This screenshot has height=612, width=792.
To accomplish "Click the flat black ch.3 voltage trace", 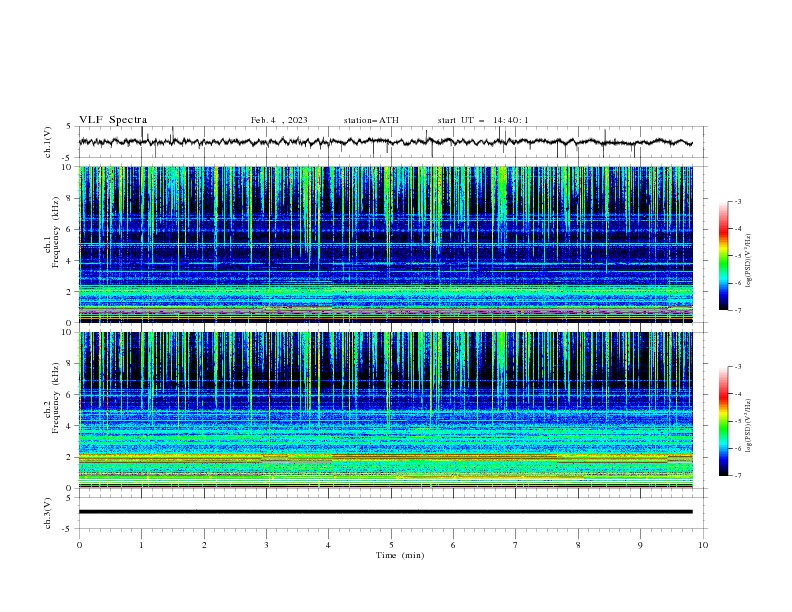I will [x=386, y=512].
